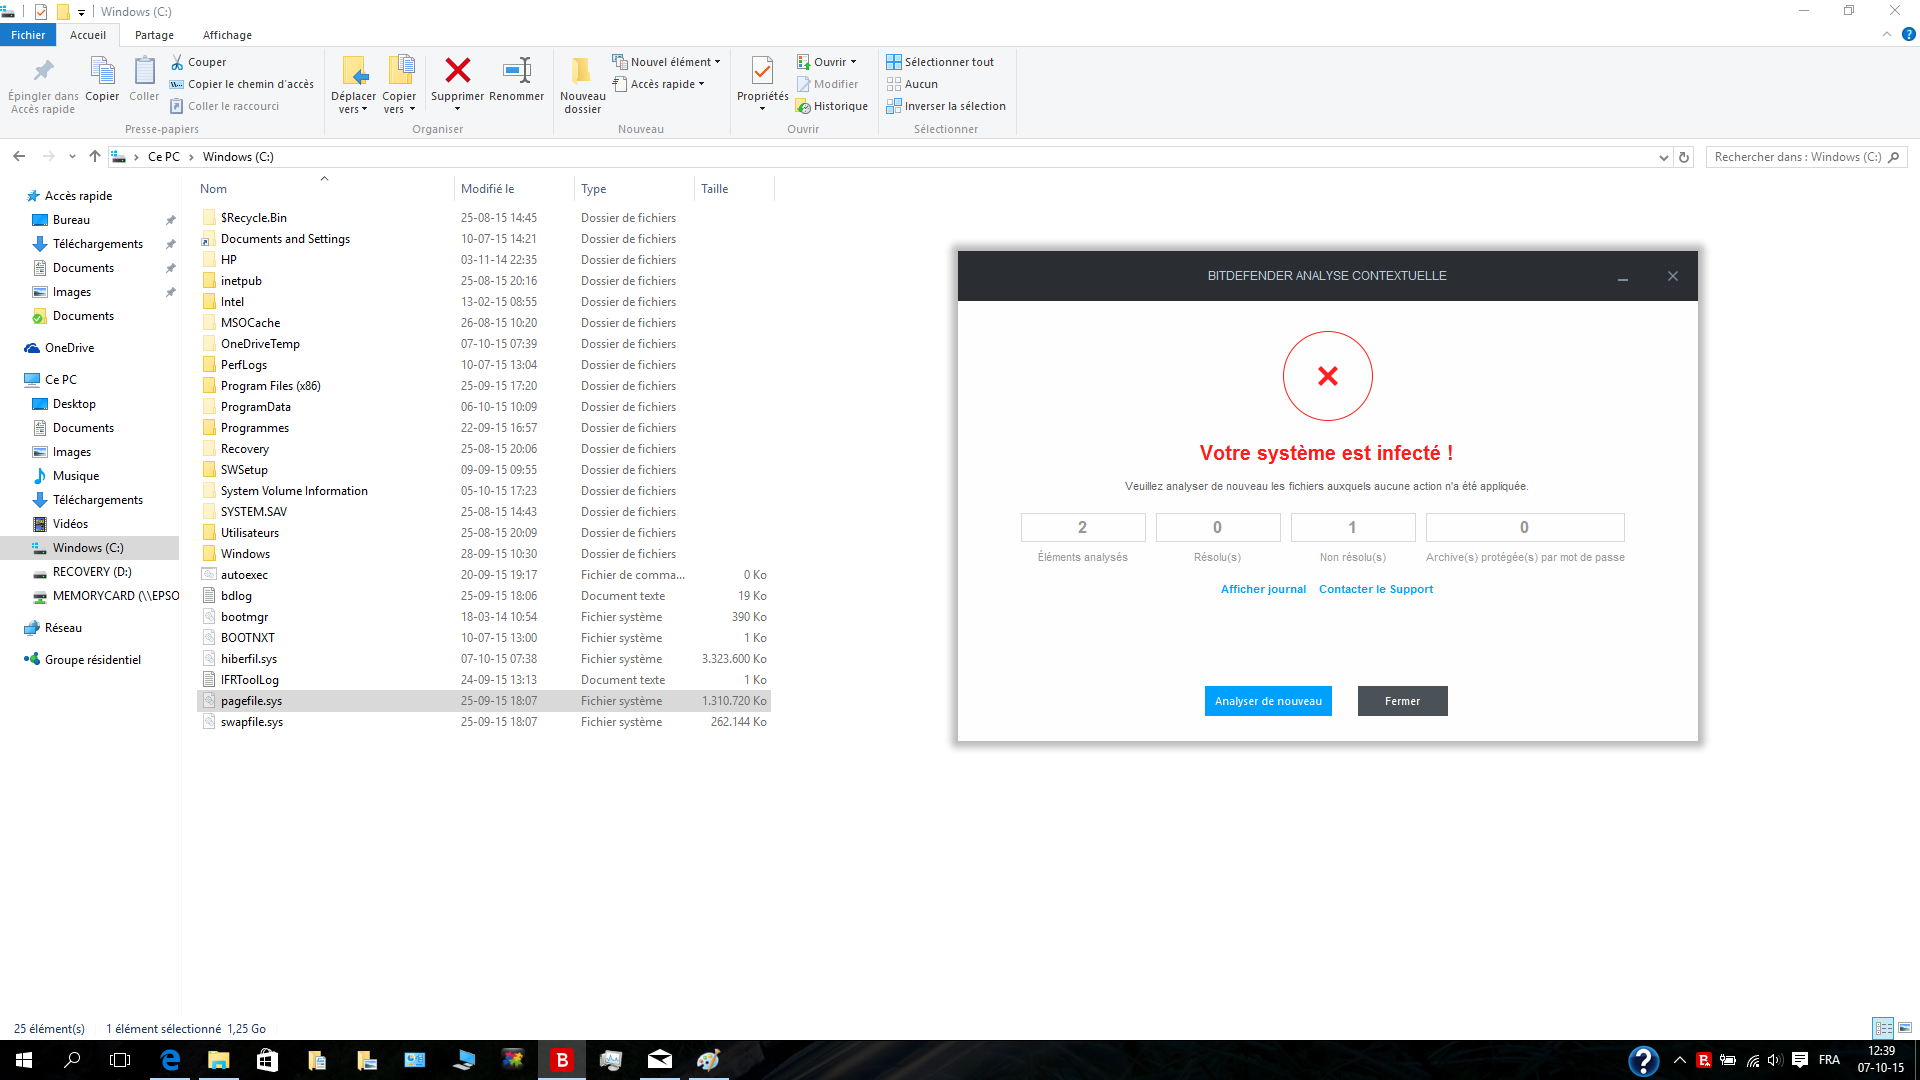Open Musique in navigation pane
The width and height of the screenshot is (1920, 1080).
coord(76,476)
